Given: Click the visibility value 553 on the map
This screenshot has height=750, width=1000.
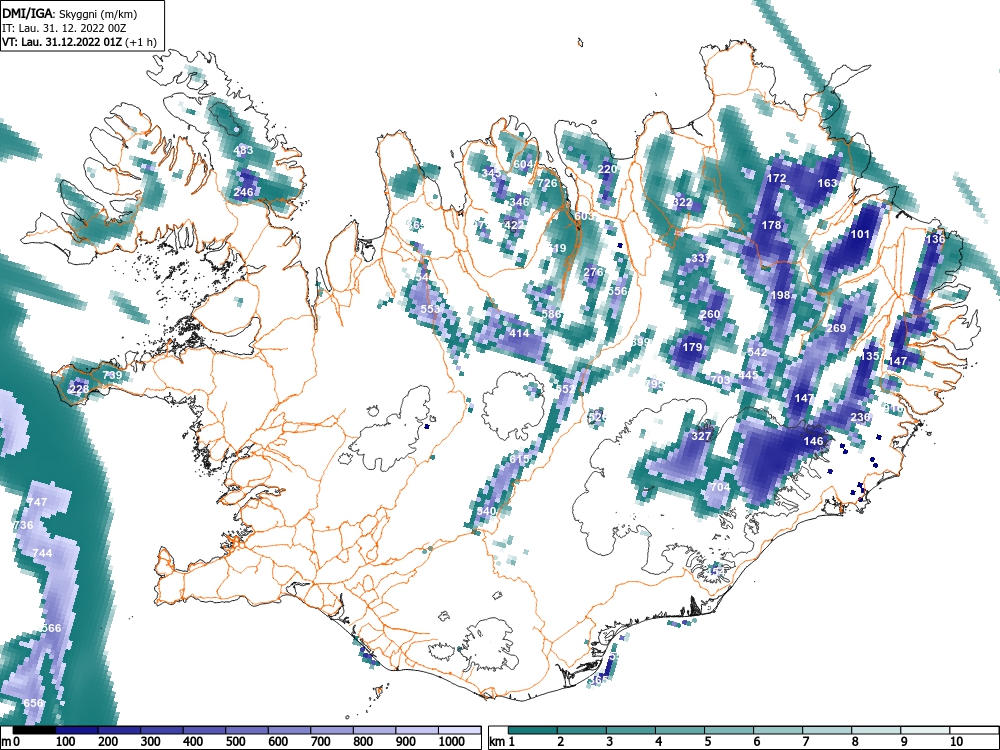Looking at the screenshot, I should [x=430, y=309].
